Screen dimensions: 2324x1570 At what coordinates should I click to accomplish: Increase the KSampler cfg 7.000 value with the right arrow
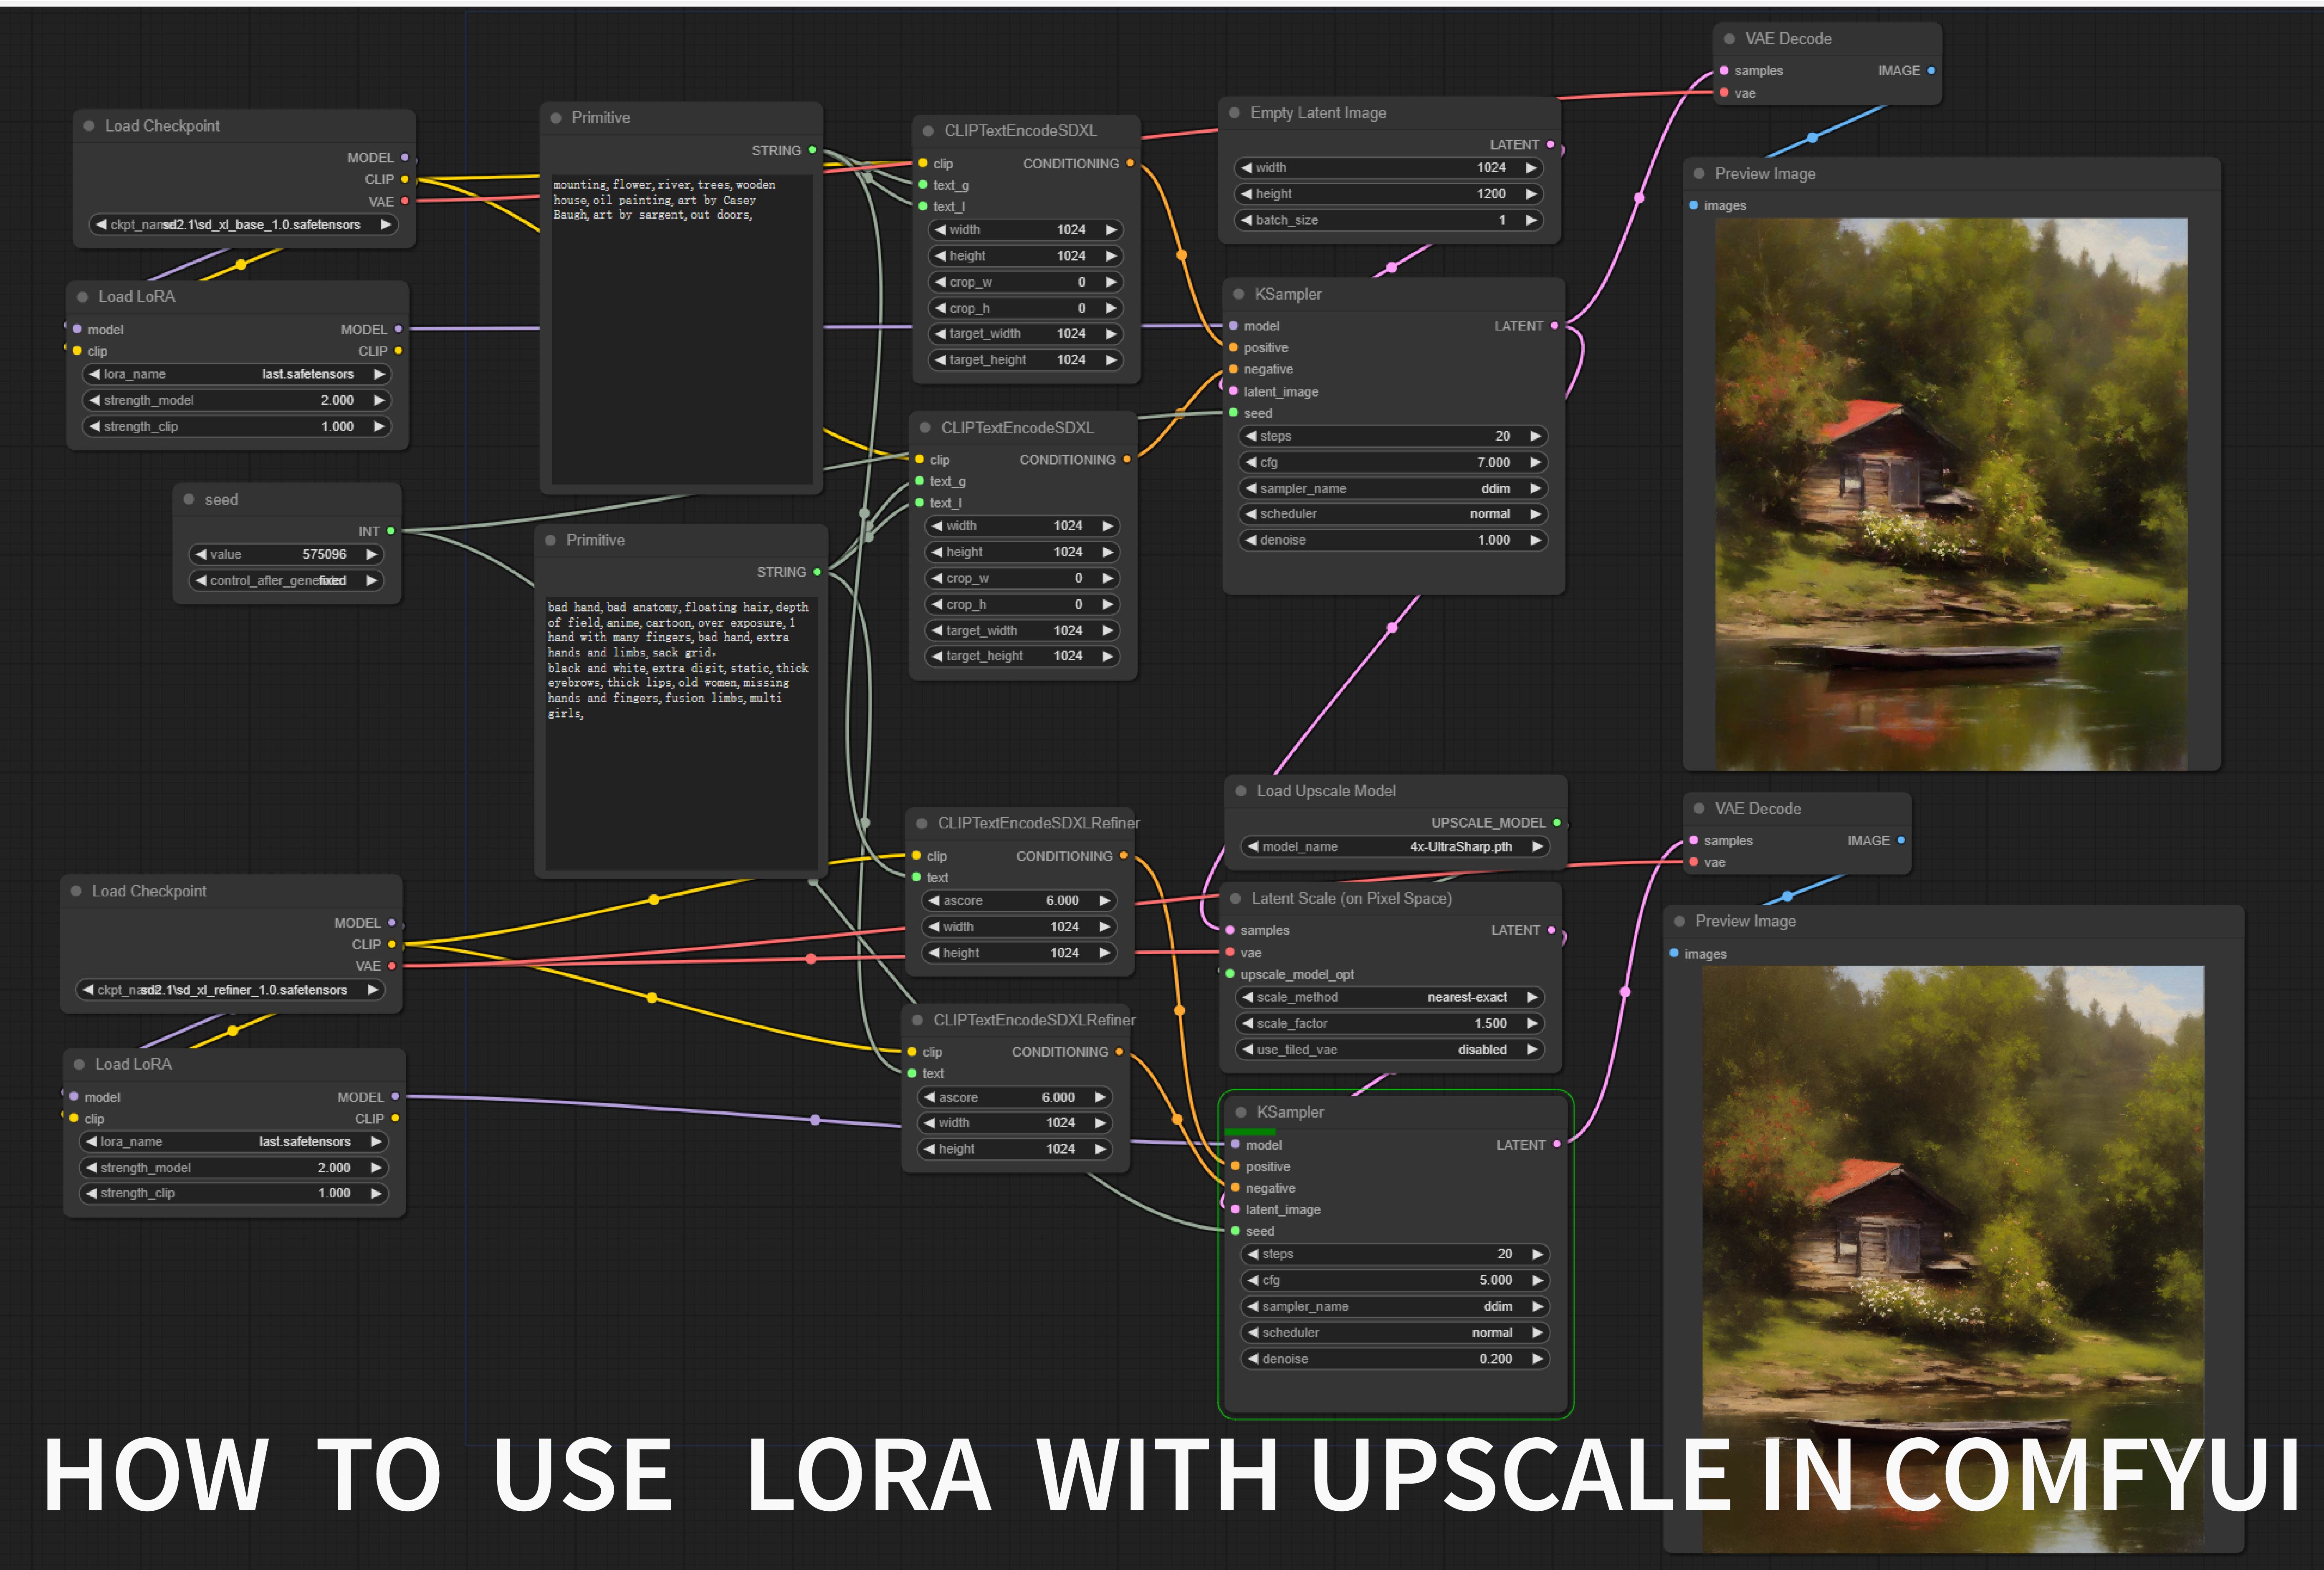pos(1536,462)
